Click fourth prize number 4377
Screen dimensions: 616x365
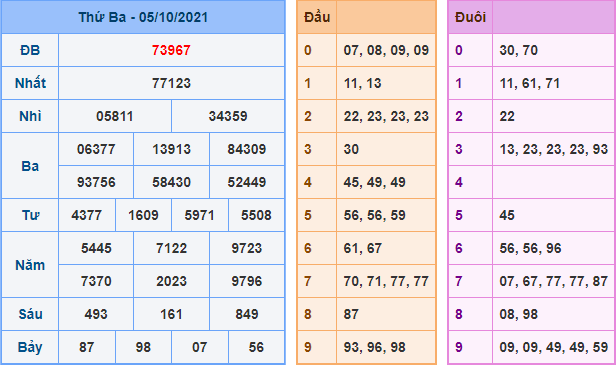click(86, 215)
